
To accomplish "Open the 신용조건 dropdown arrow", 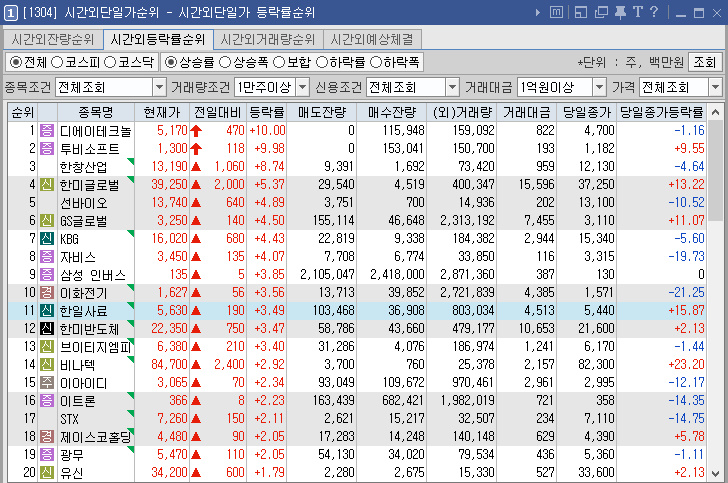I will pos(452,87).
